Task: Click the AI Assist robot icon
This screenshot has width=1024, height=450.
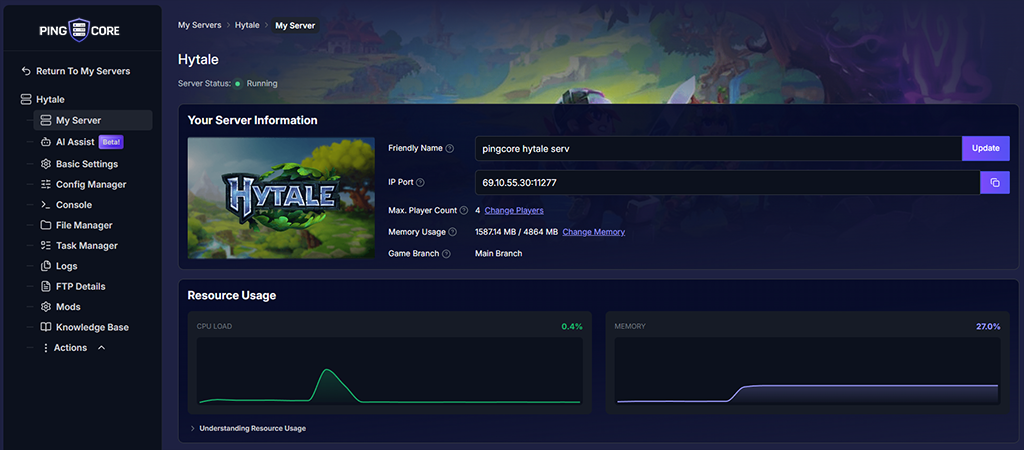Action: pos(45,142)
